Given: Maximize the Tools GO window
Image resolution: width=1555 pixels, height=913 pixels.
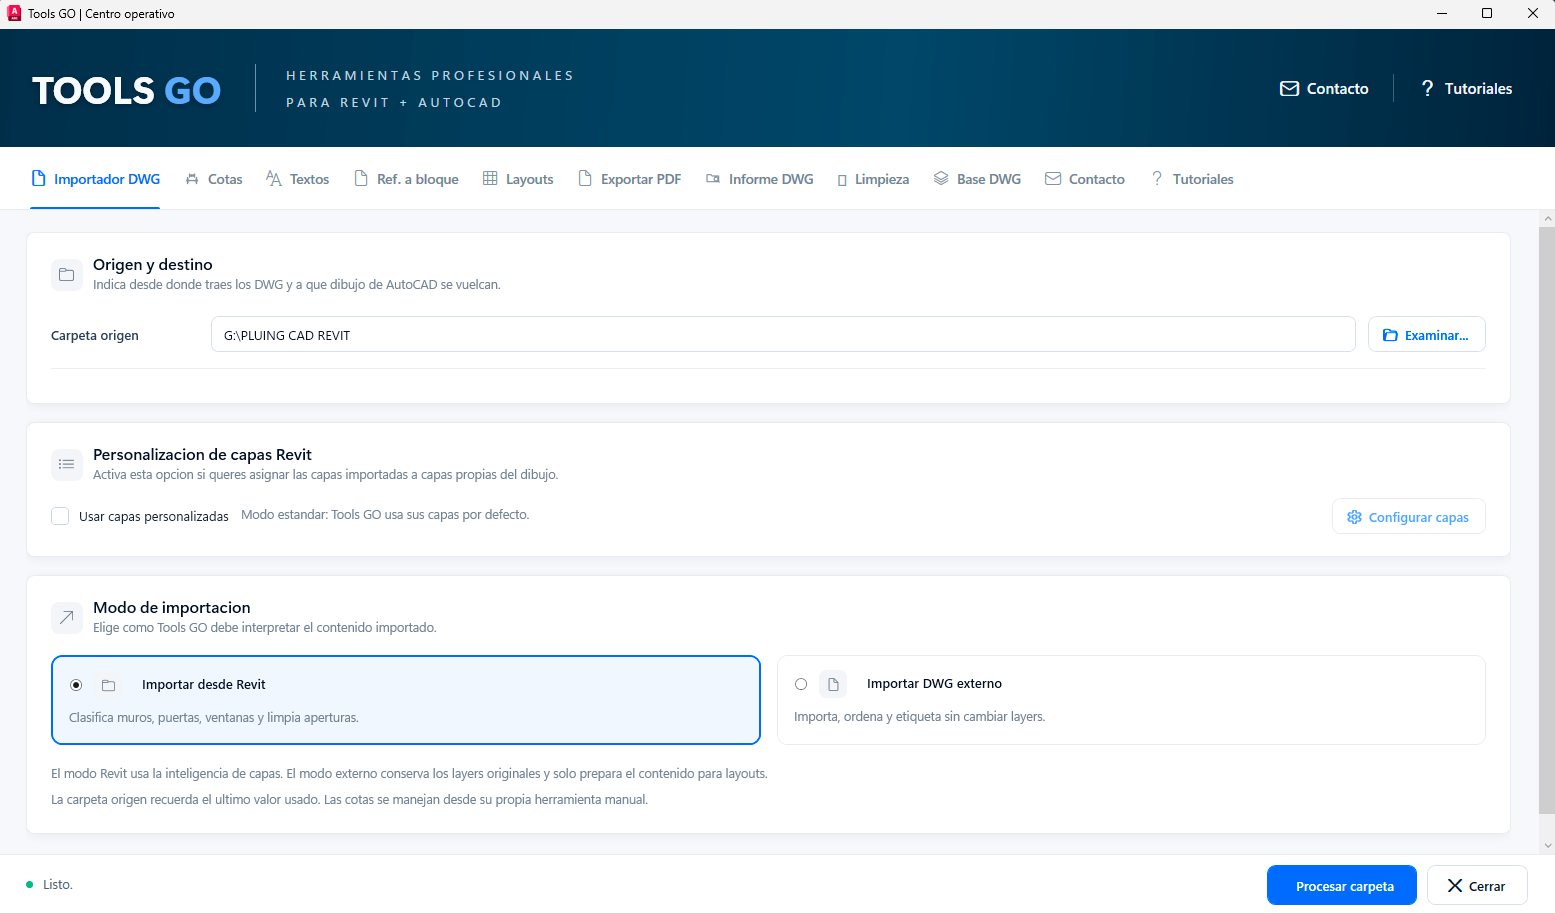Looking at the screenshot, I should tap(1487, 14).
